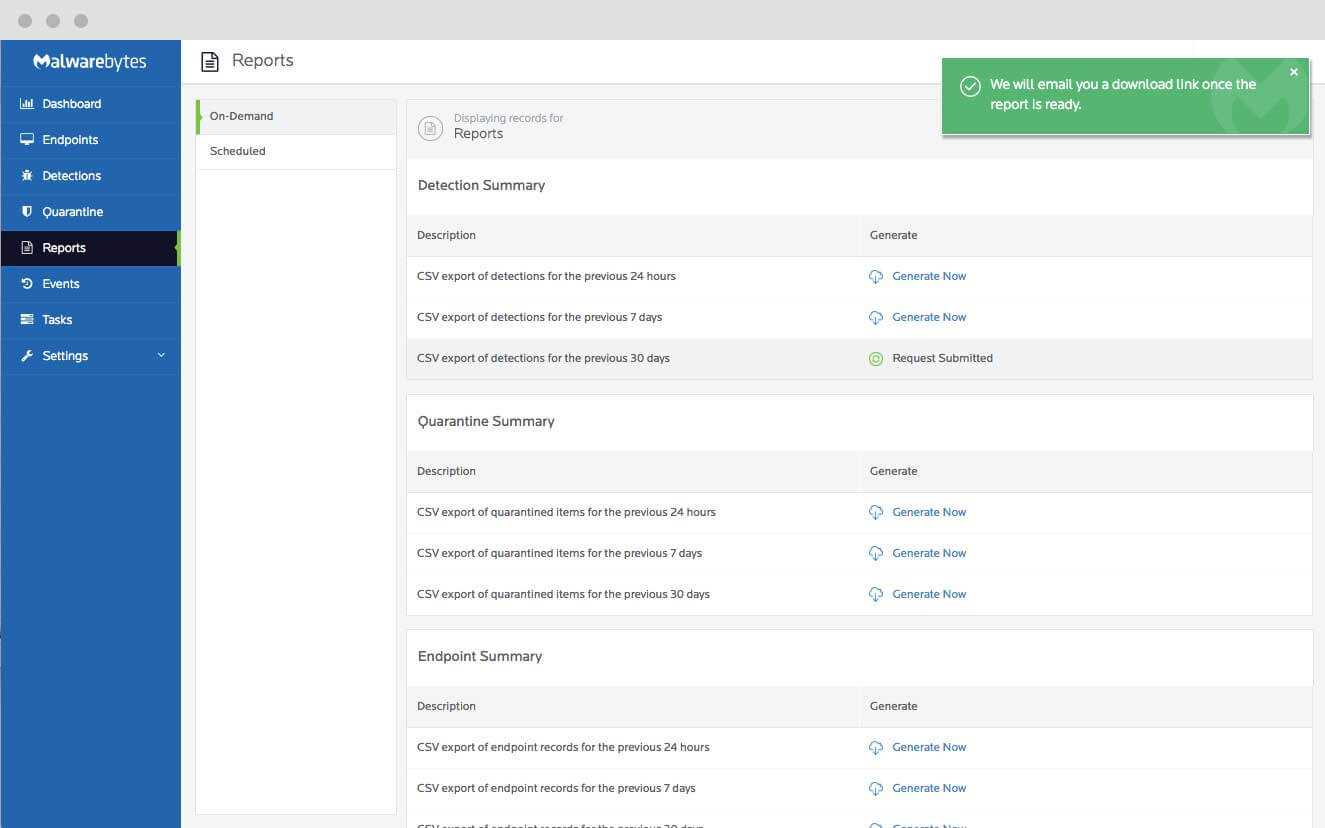This screenshot has width=1325, height=828.
Task: Click the Events history icon
Action: pos(27,284)
